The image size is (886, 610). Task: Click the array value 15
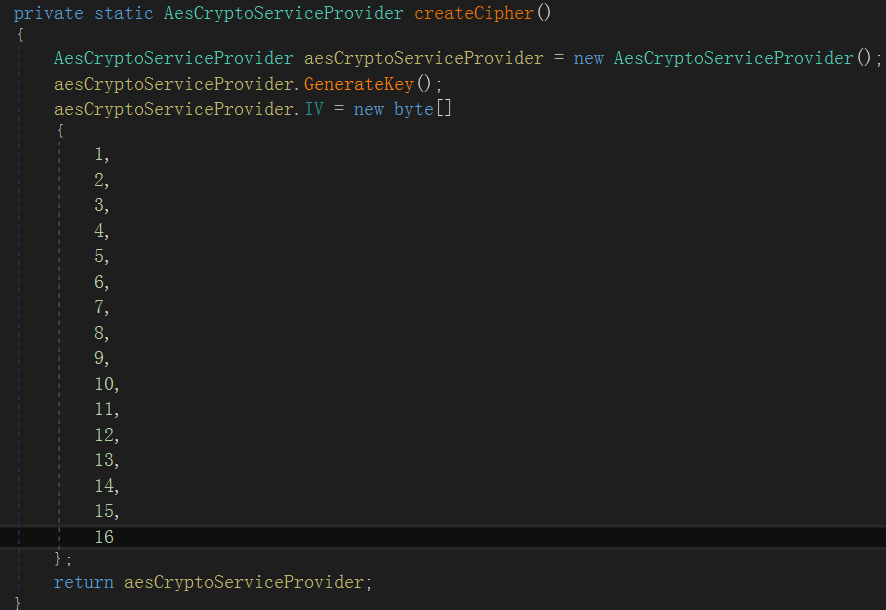104,511
